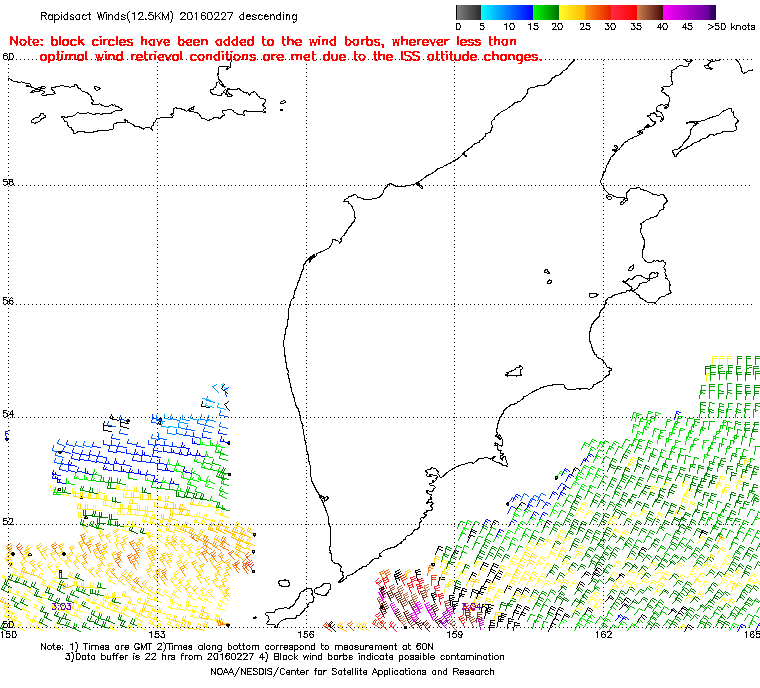
Task: Click the "0" label under the color bar
Action: coord(459,27)
